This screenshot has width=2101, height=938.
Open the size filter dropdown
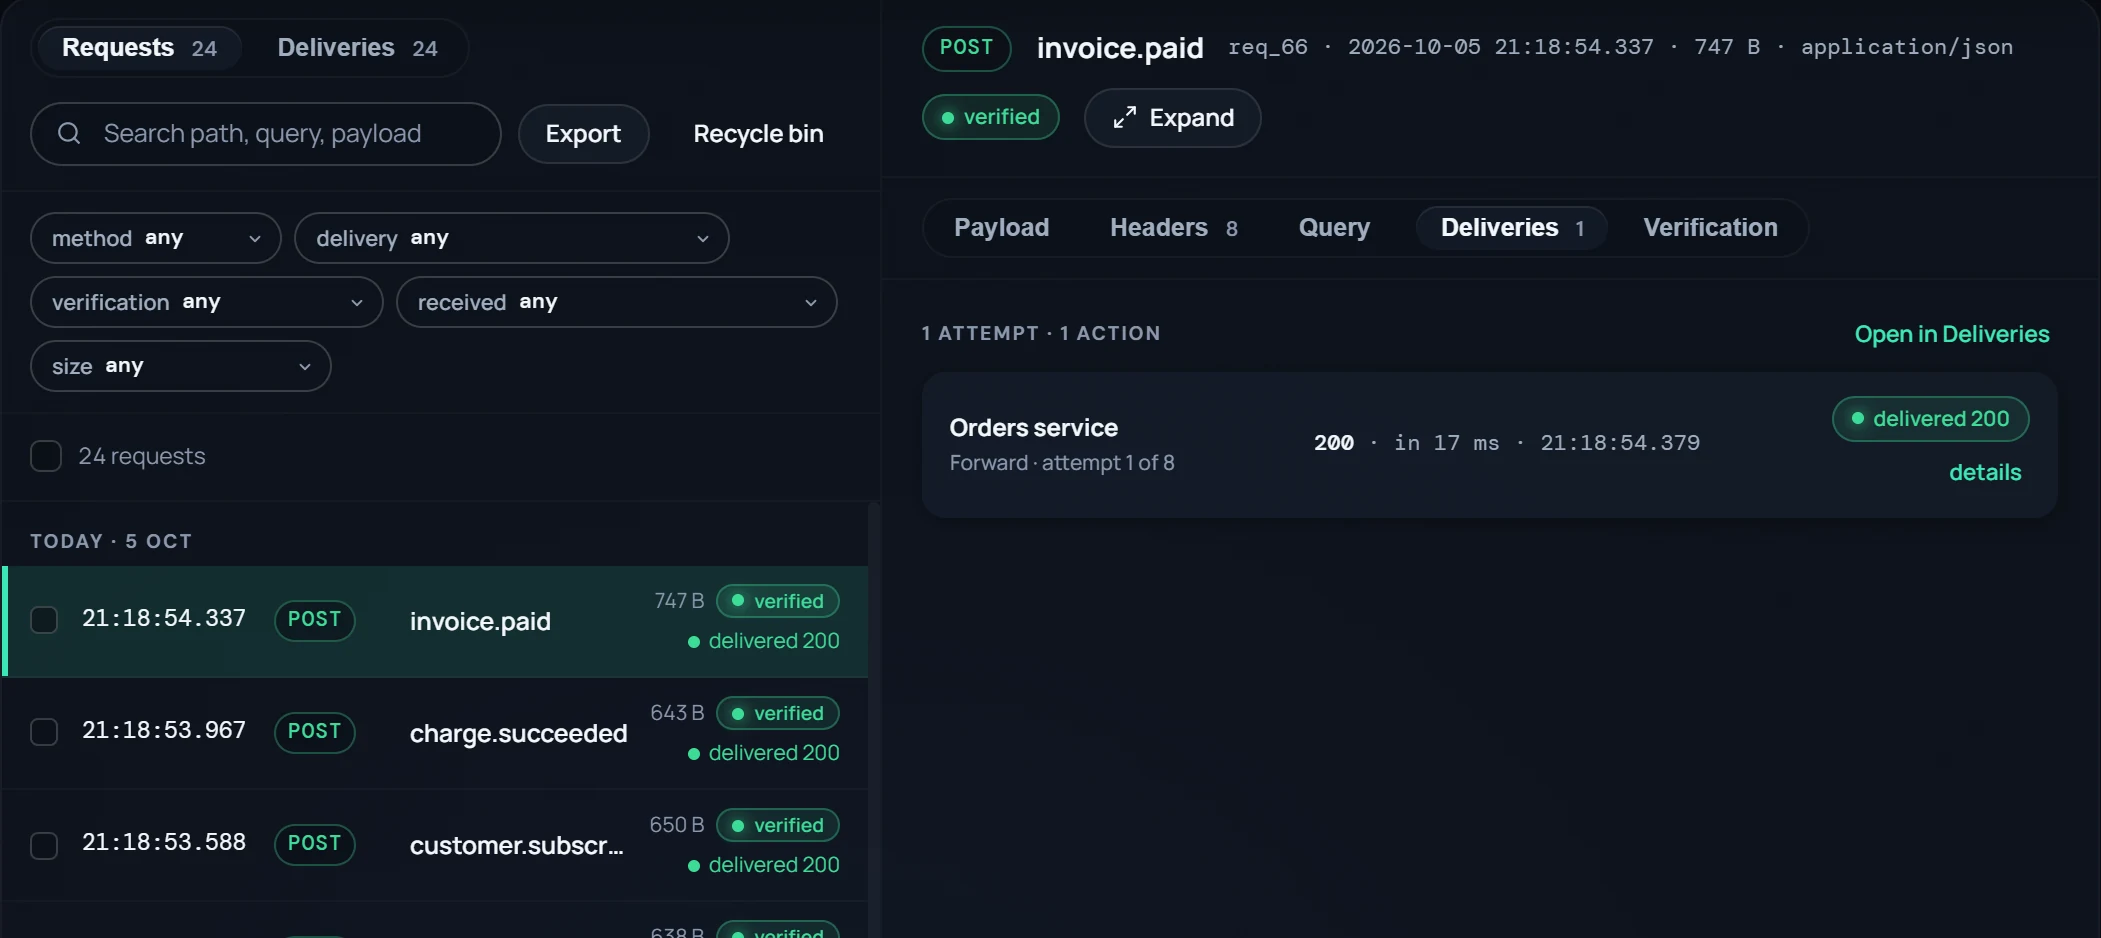coord(181,366)
